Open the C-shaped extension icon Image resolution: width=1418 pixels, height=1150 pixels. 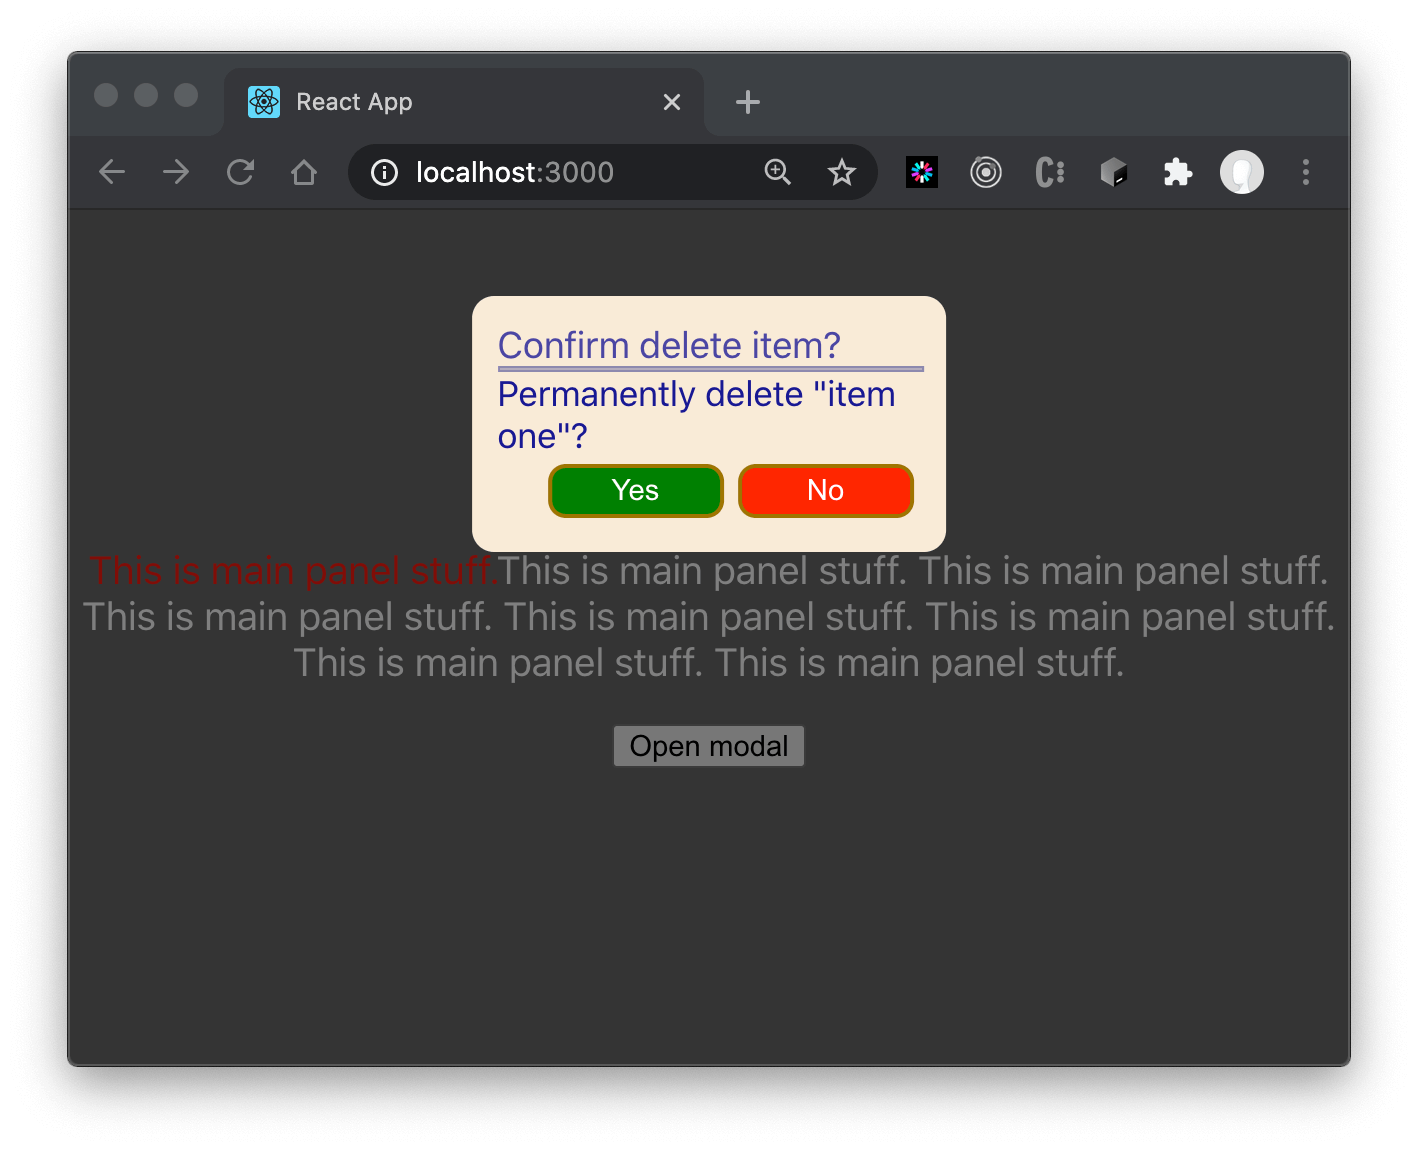[1049, 173]
